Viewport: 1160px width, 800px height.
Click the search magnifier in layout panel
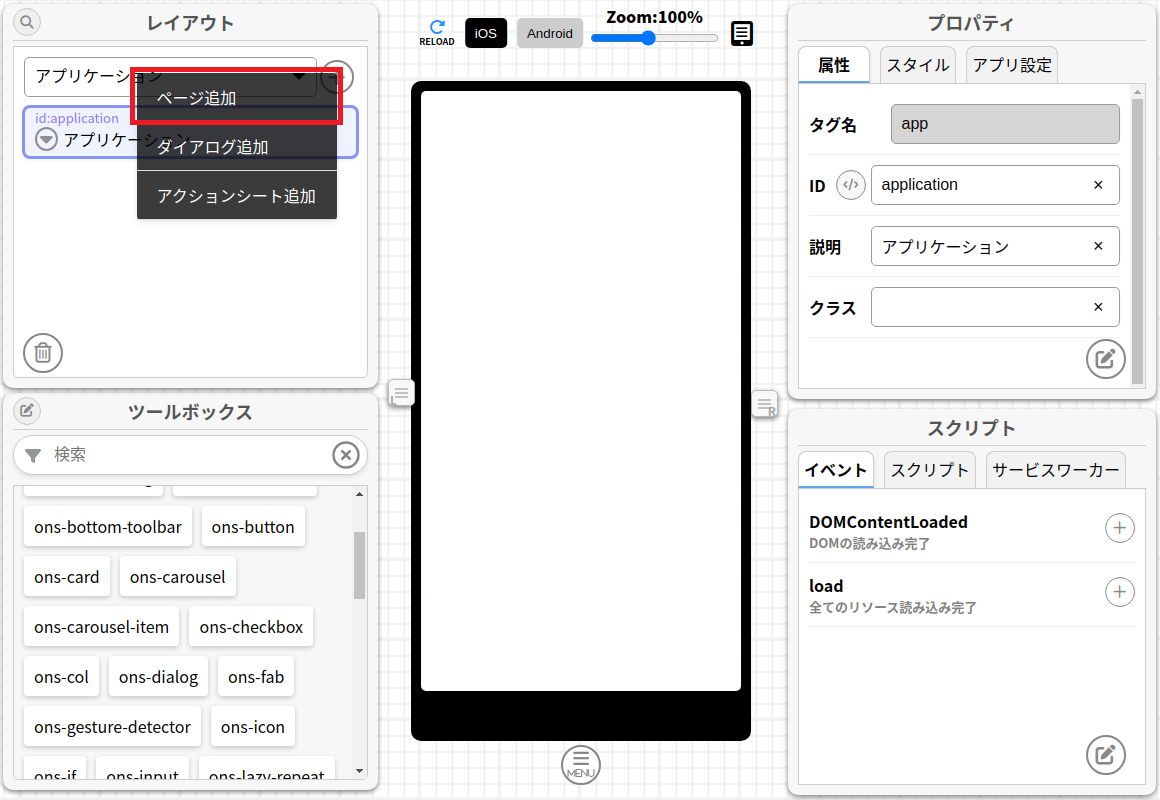point(27,22)
